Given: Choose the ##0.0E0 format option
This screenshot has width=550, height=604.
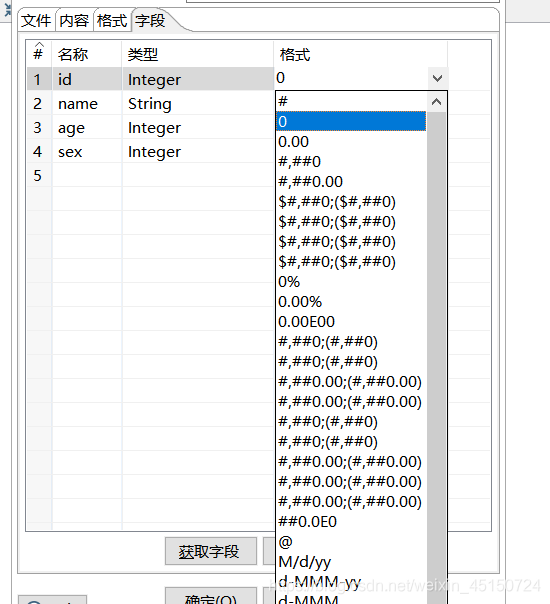Looking at the screenshot, I should (351, 522).
